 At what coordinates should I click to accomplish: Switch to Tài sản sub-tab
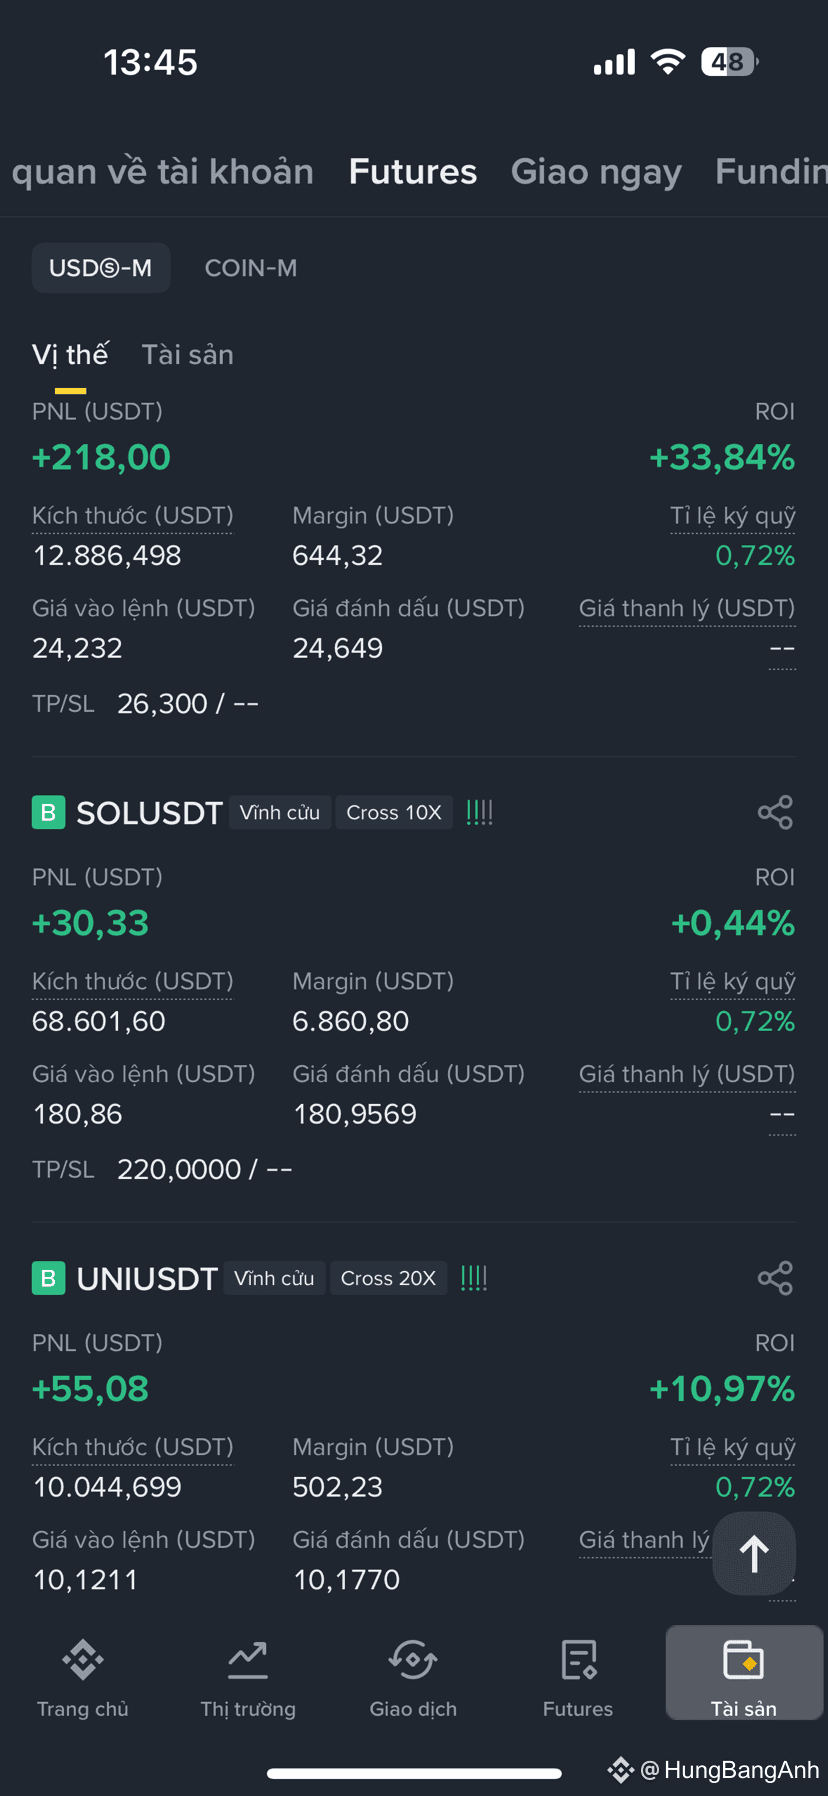click(x=188, y=355)
